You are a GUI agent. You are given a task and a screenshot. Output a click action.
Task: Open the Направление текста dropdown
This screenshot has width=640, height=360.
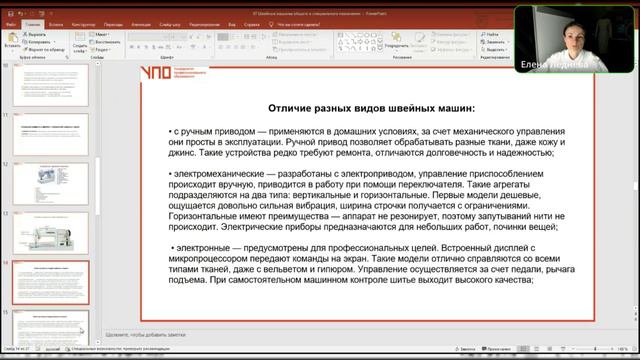[294, 35]
